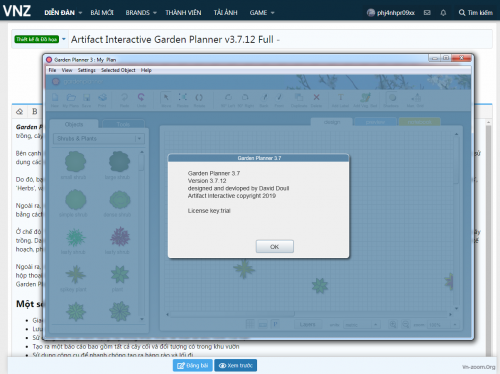Switch to the notebook tab
500x374 pixels.
pos(419,122)
